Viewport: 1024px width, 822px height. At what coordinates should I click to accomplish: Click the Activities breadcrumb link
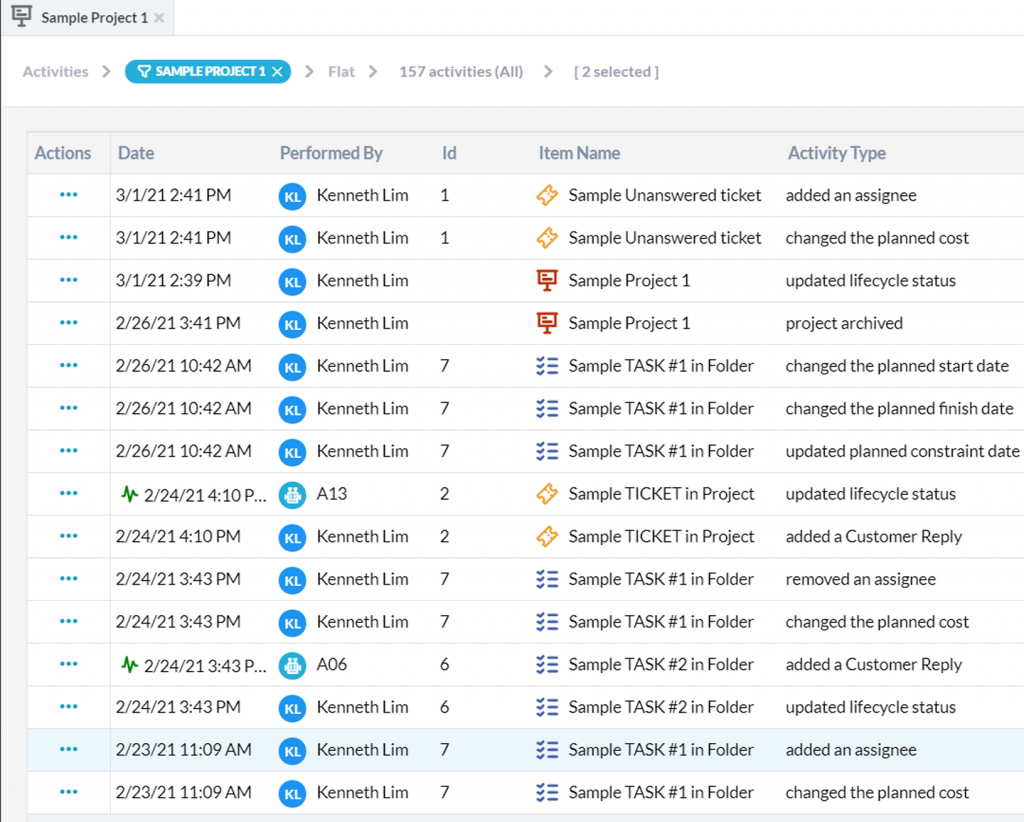(55, 72)
